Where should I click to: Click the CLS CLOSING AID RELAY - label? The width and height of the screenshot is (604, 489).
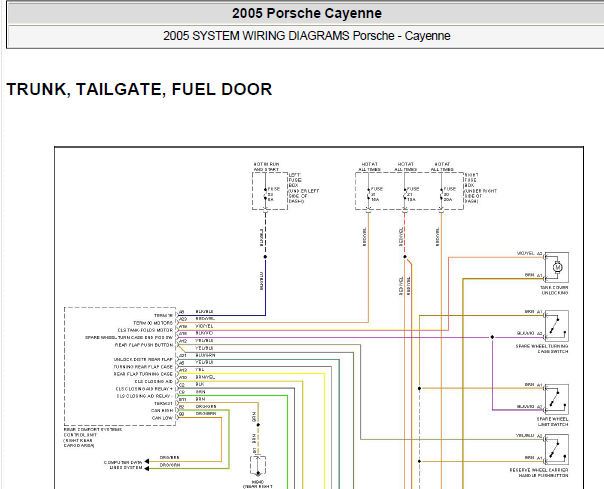coord(145,396)
